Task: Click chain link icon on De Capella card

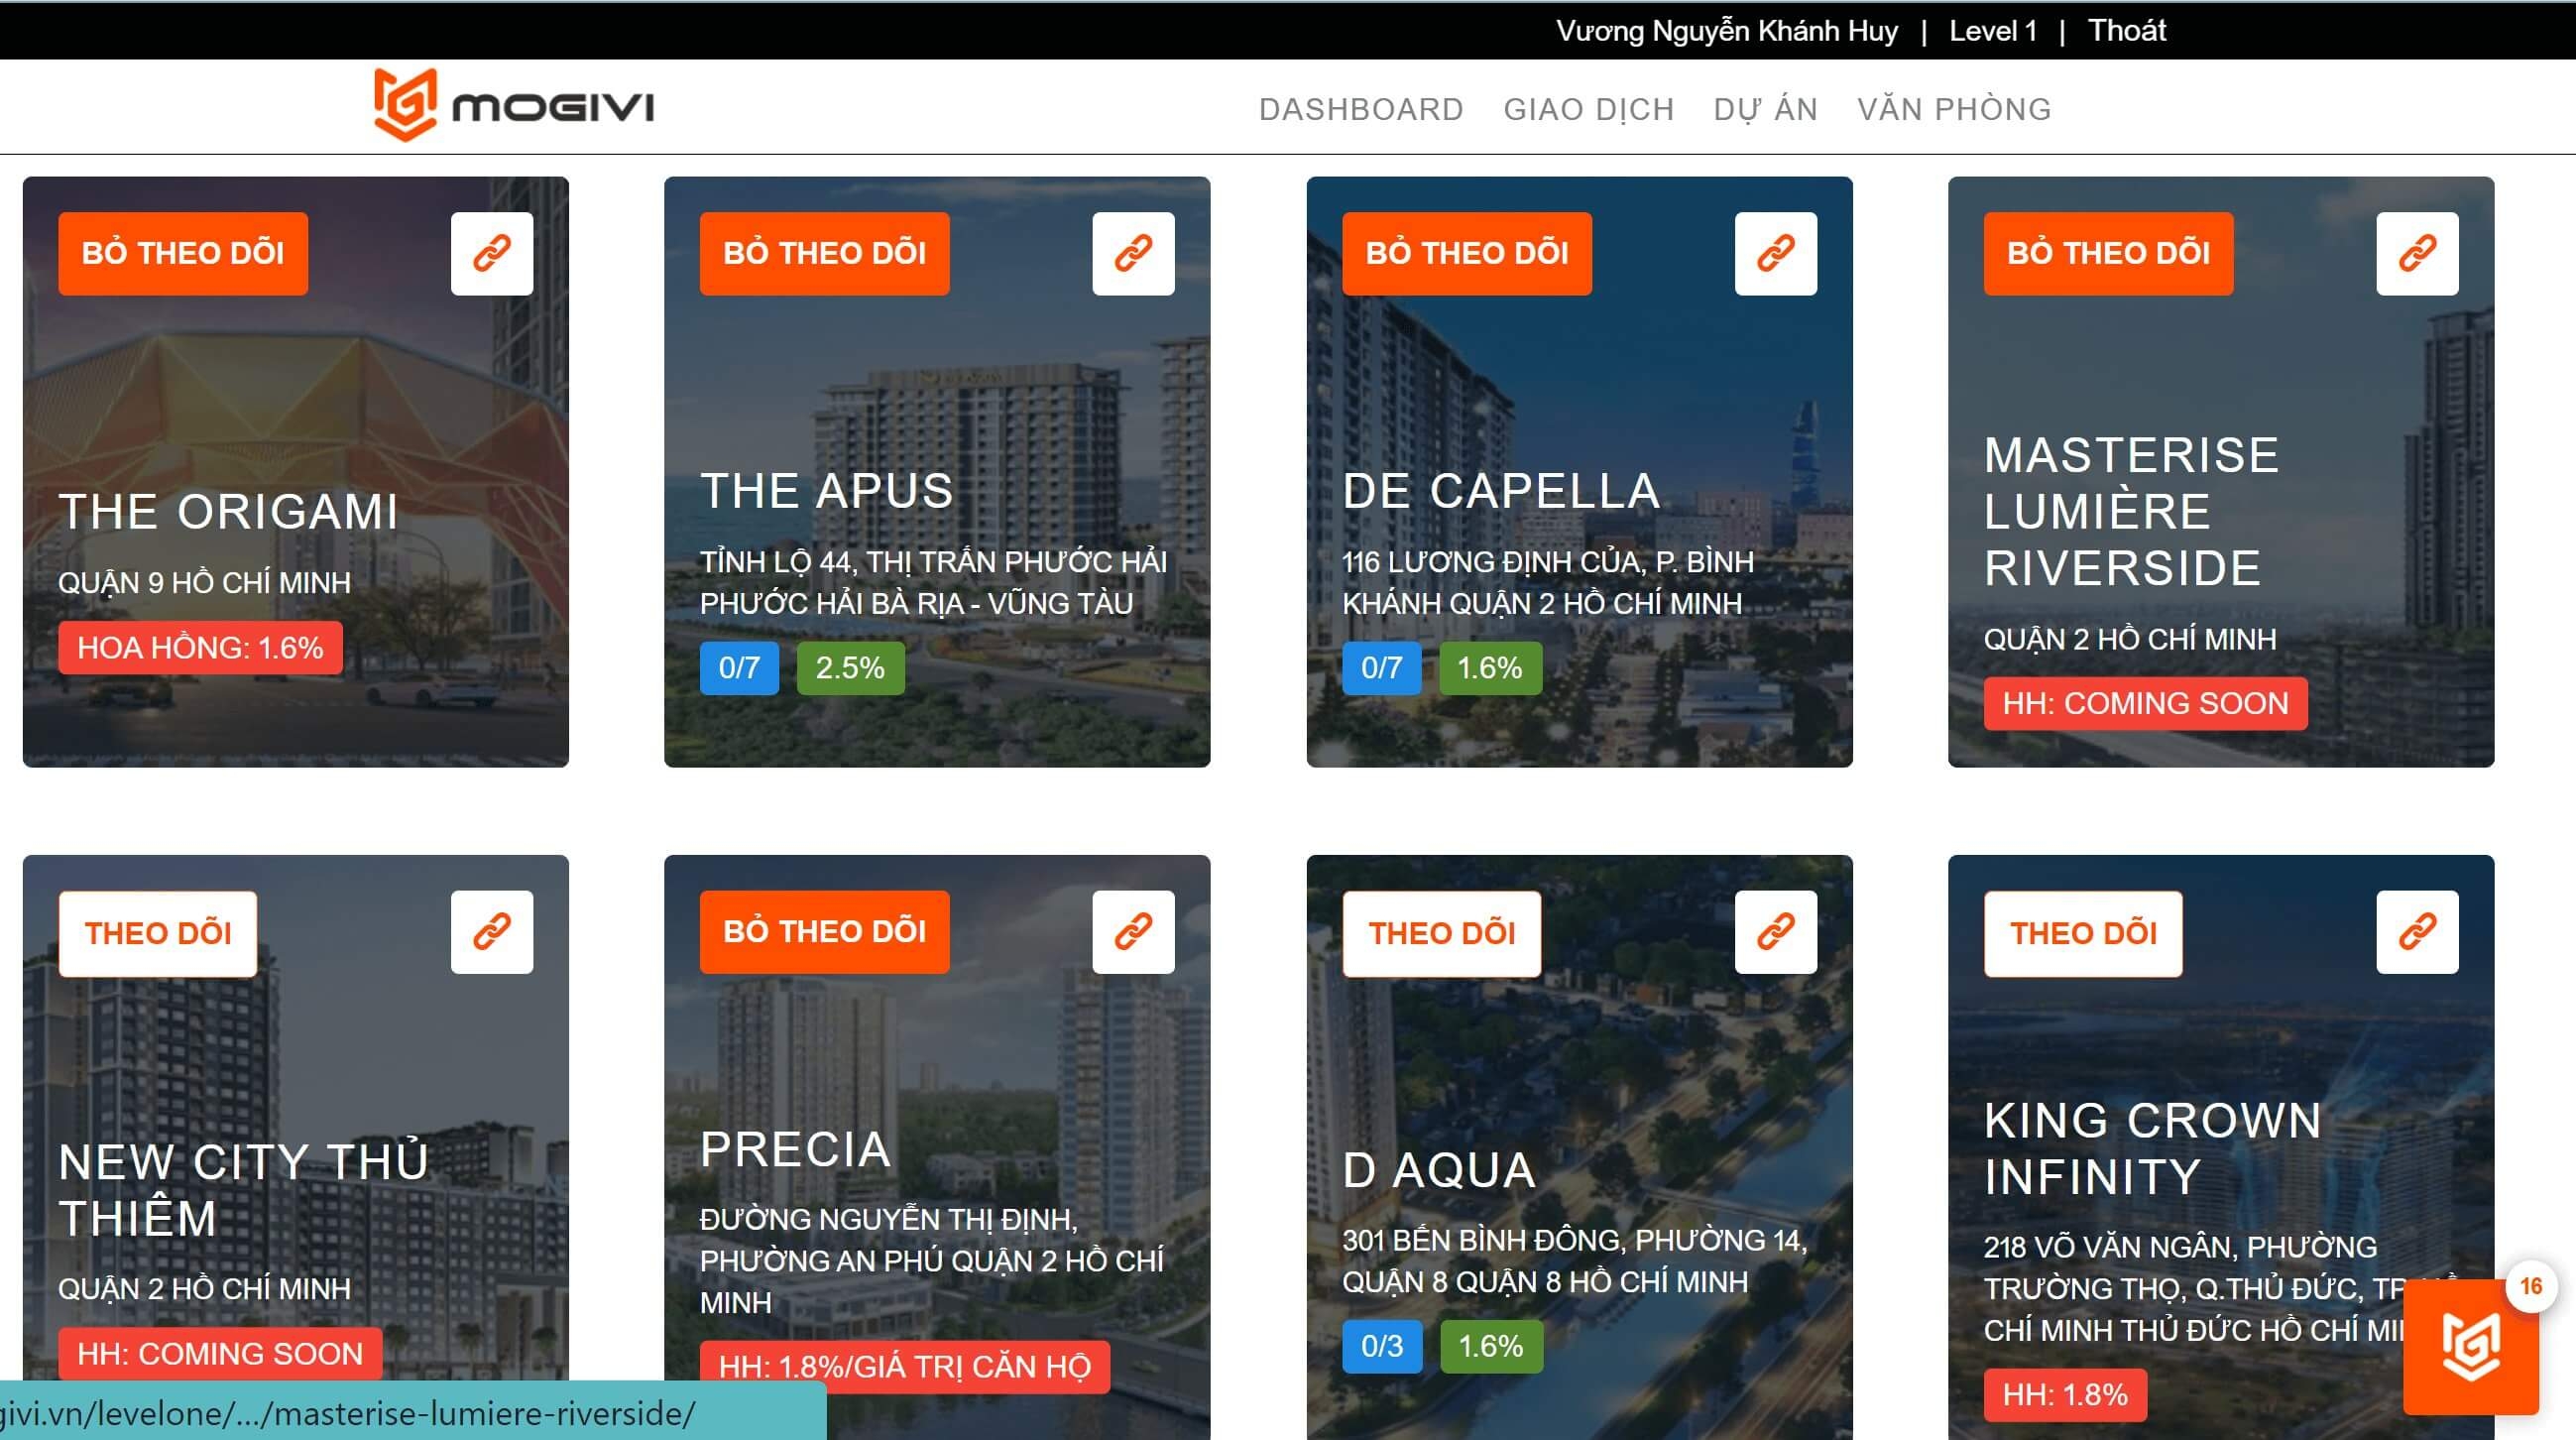Action: click(x=1775, y=253)
